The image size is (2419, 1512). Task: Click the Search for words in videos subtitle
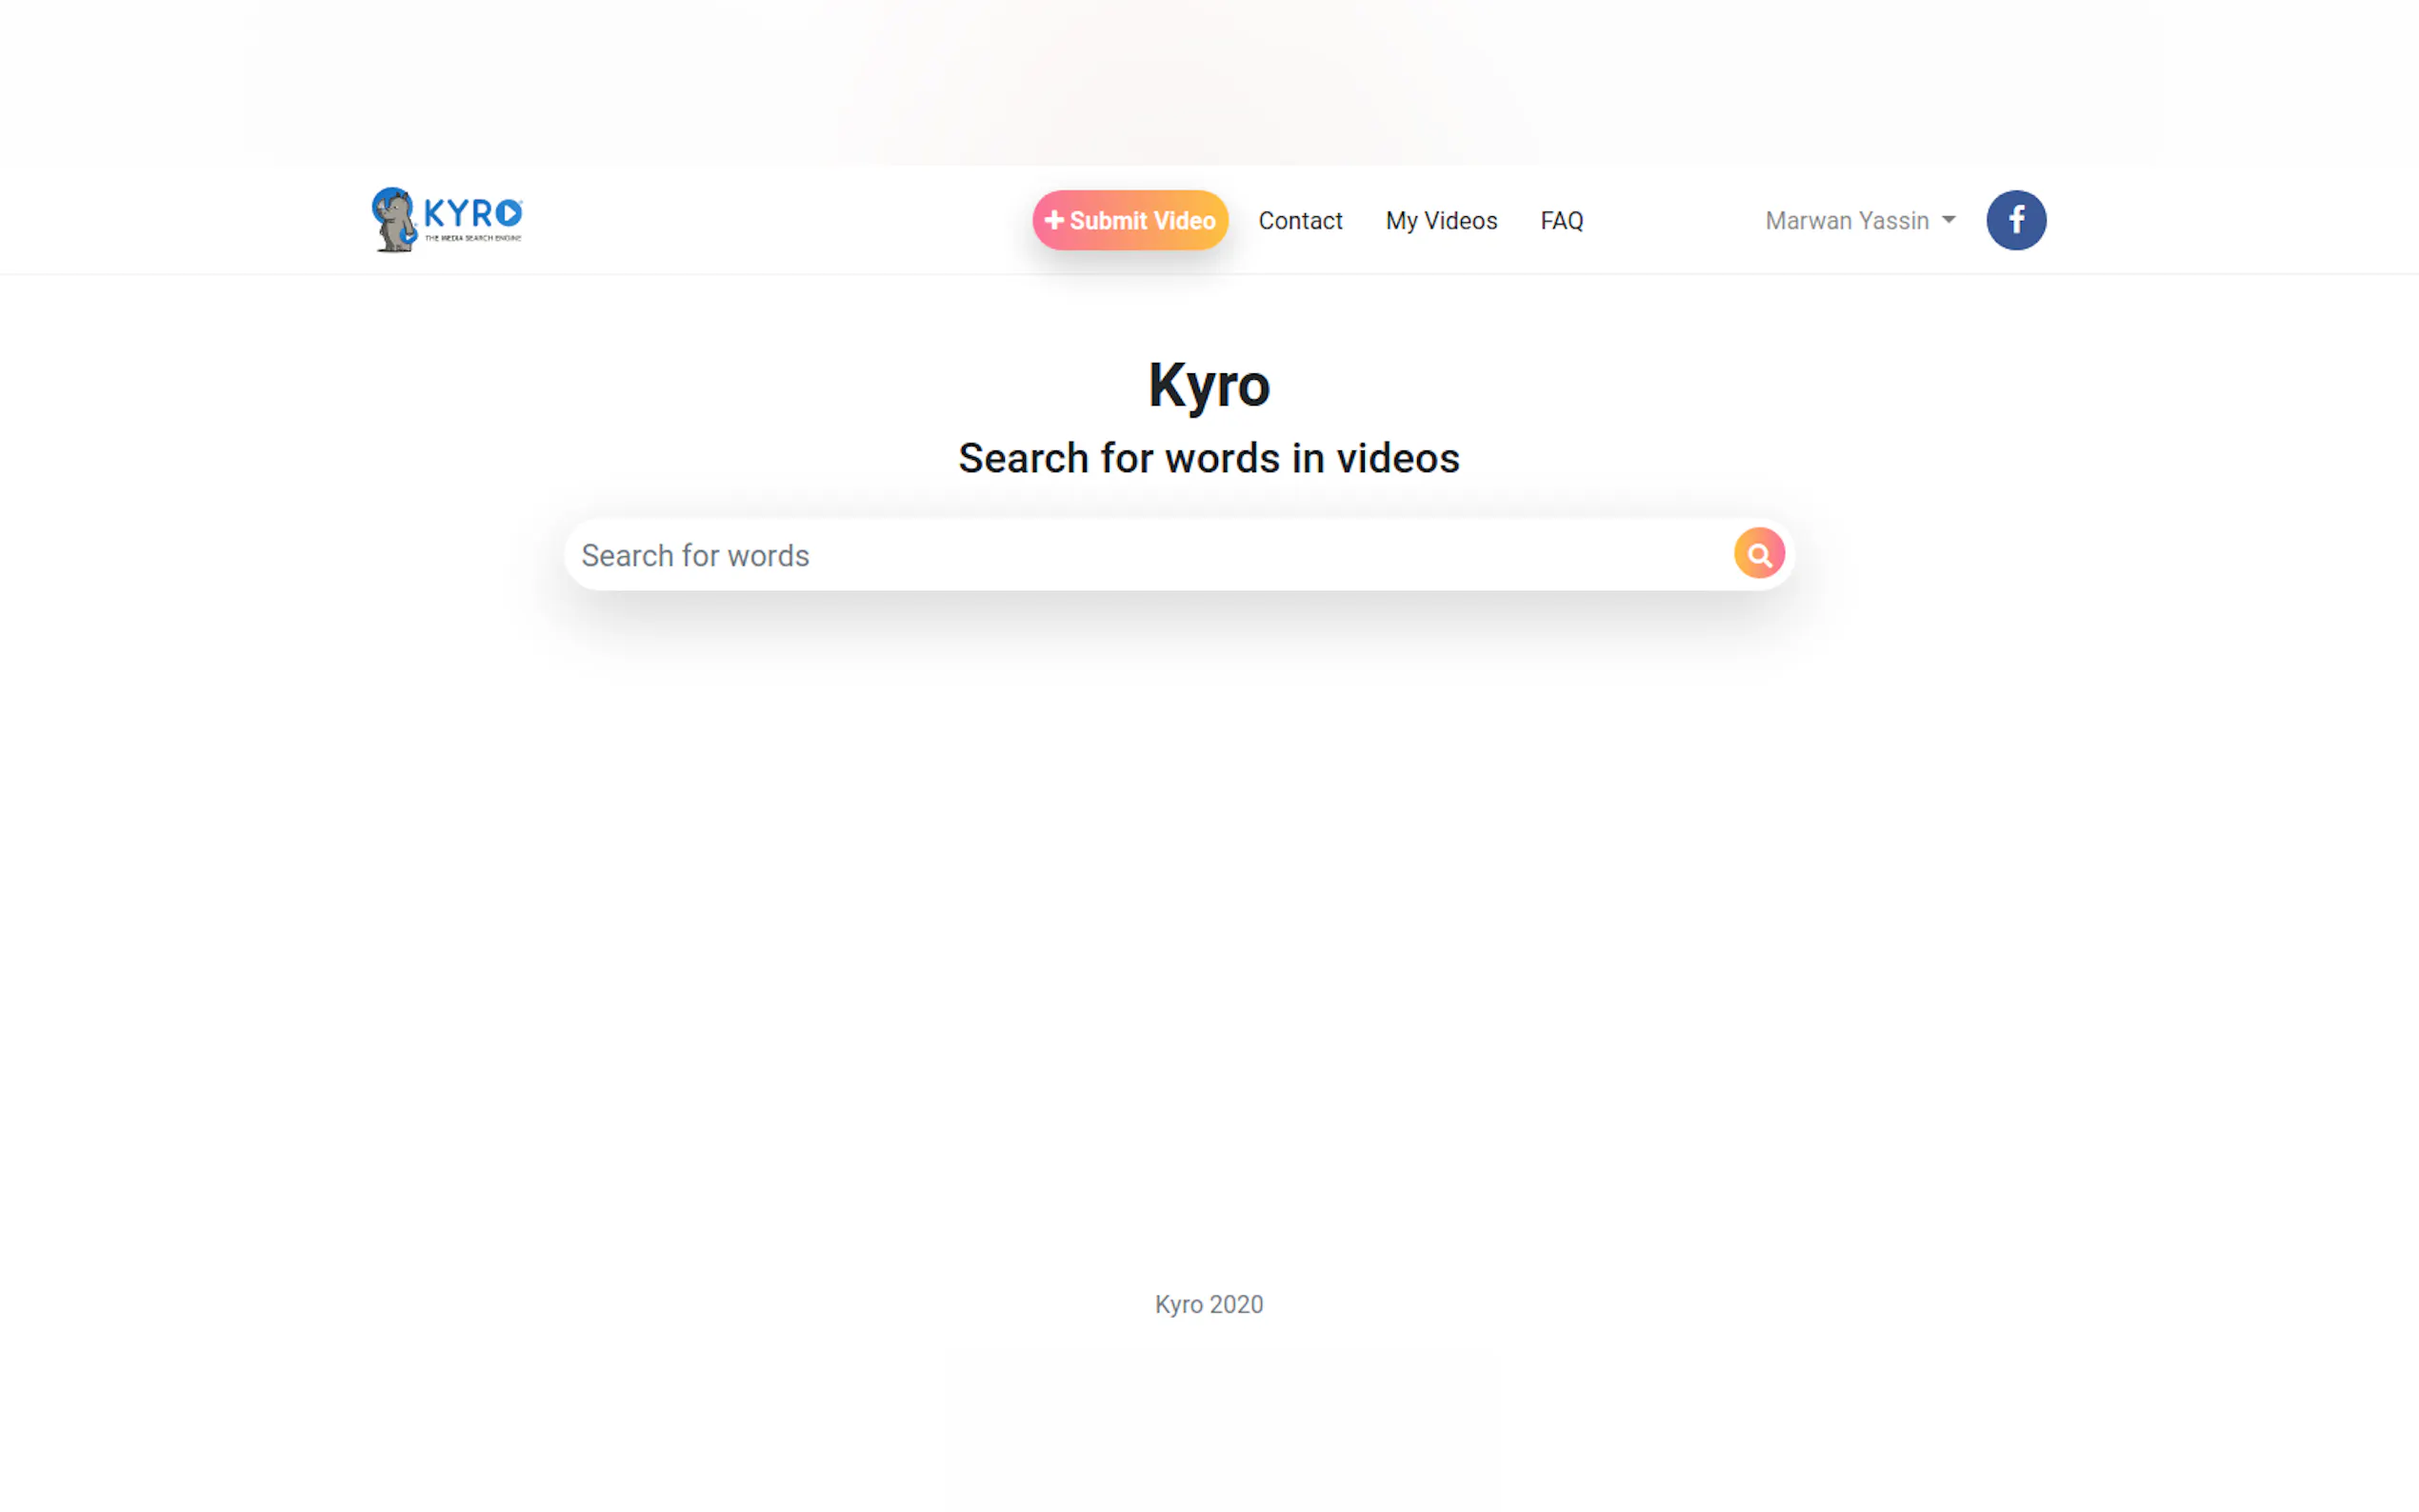coord(1208,458)
